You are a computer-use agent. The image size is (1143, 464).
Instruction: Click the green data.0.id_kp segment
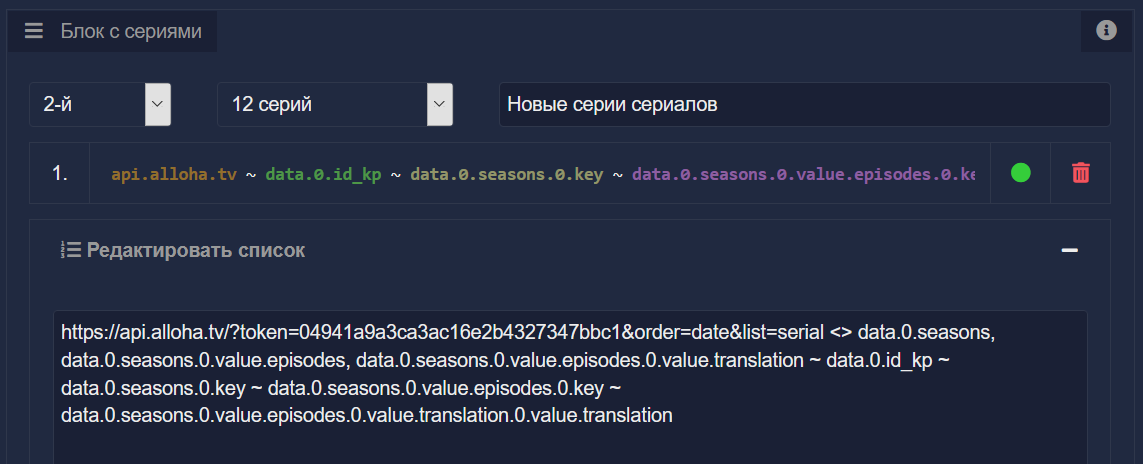[323, 174]
